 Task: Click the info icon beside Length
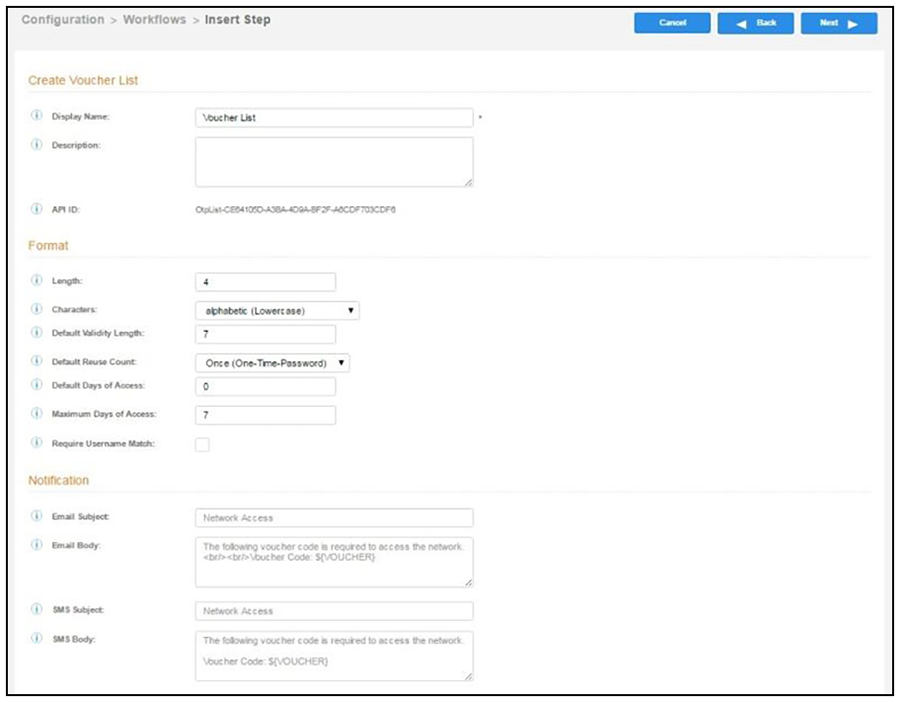(x=36, y=280)
